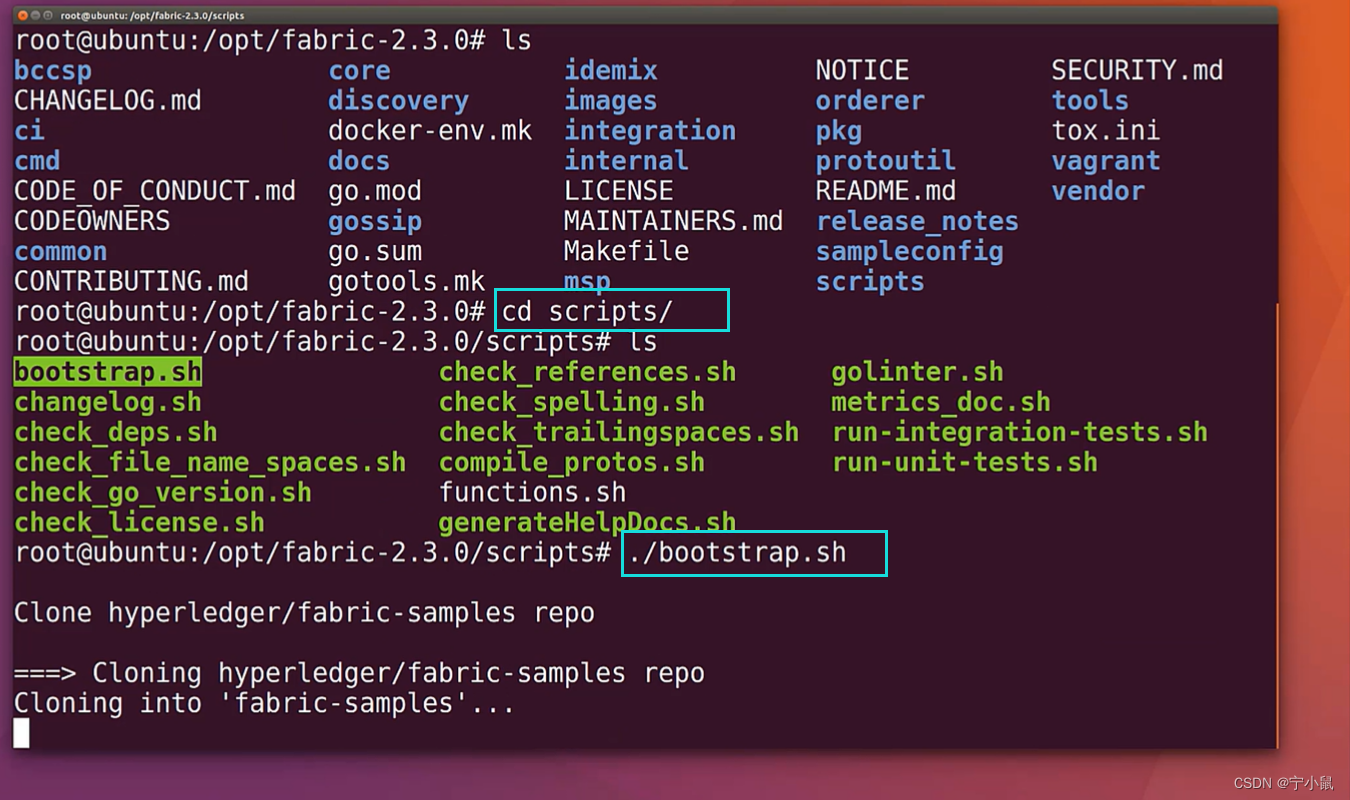Select the compile_protos.sh file name
The height and width of the screenshot is (800, 1350).
(x=572, y=463)
